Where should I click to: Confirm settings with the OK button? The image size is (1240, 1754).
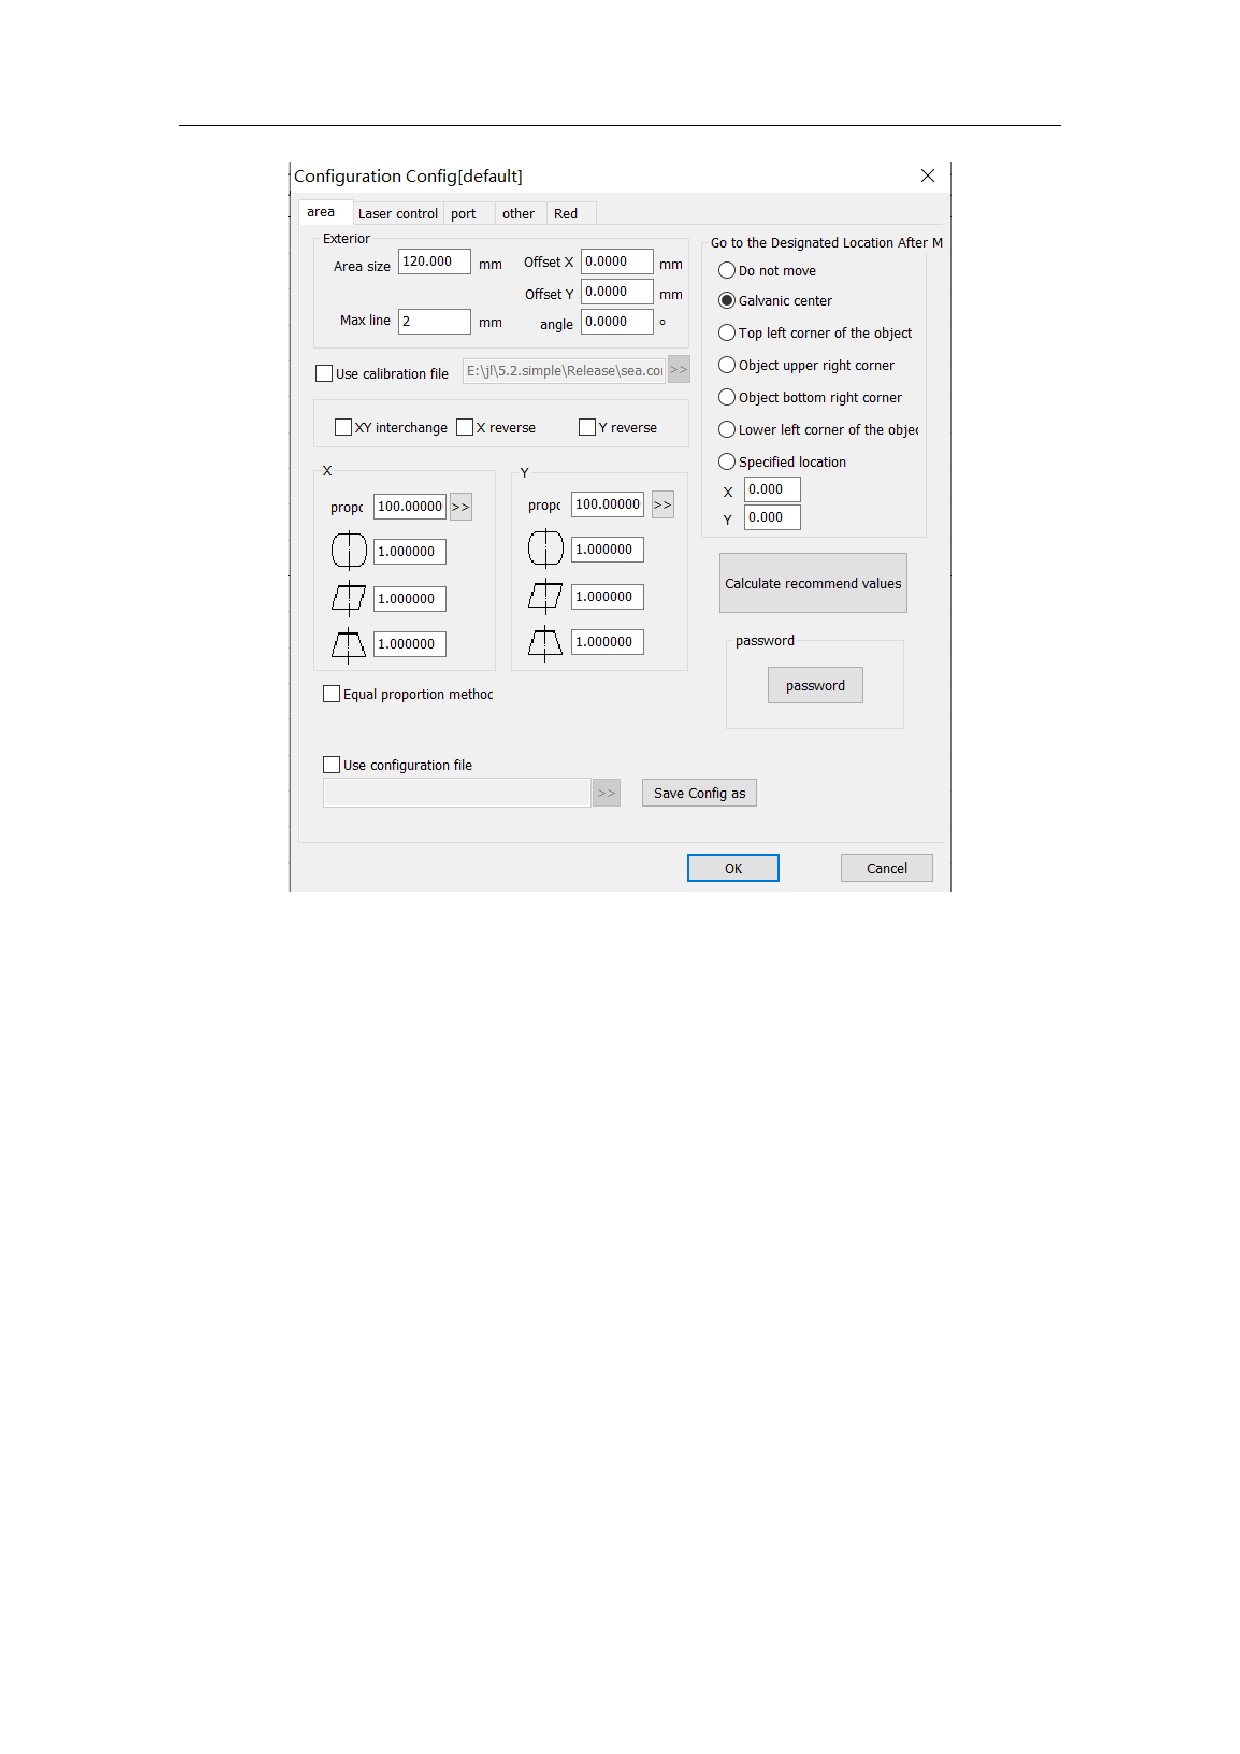pyautogui.click(x=732, y=868)
